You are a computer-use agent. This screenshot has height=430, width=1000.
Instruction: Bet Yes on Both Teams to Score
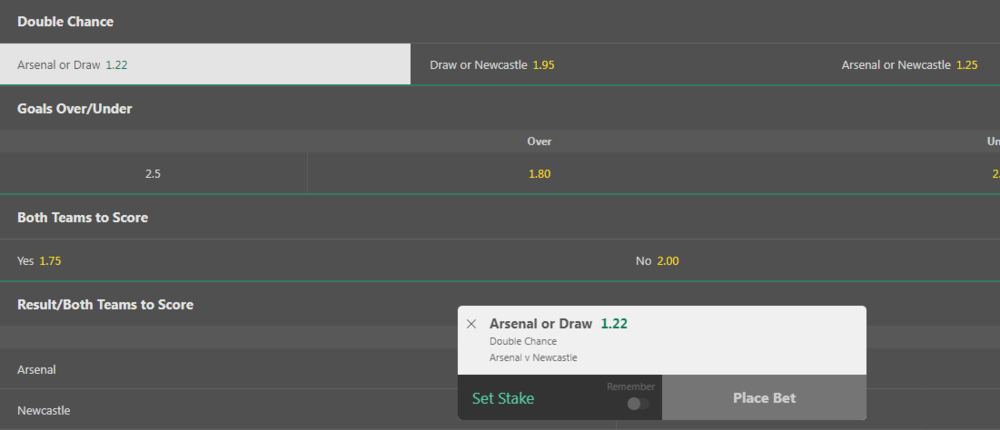tap(39, 261)
